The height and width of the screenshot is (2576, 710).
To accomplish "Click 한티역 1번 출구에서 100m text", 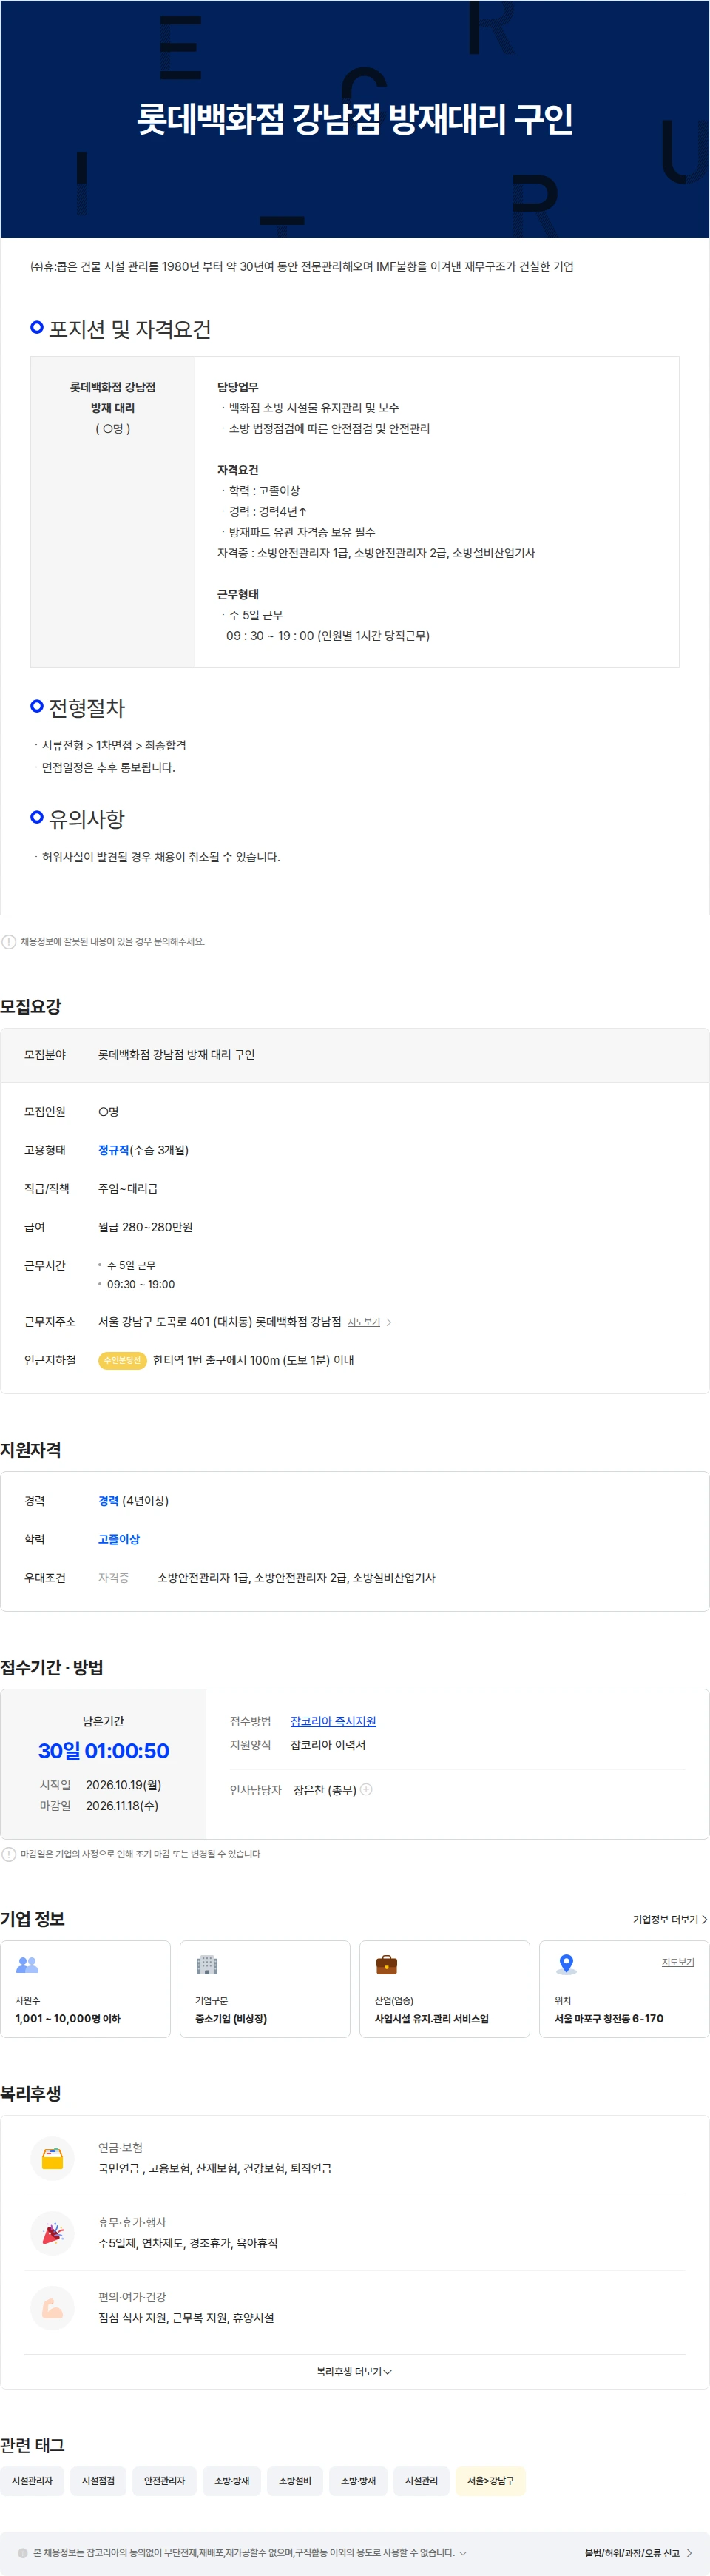I will pos(253,1360).
